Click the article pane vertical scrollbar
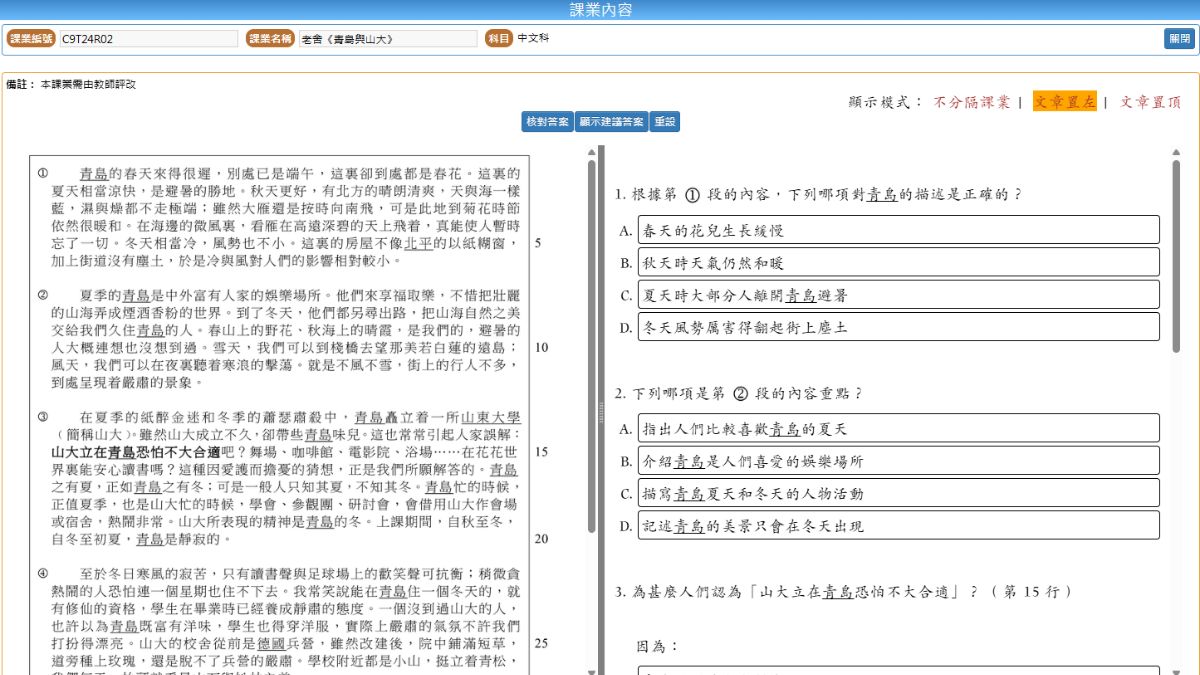 tap(591, 340)
